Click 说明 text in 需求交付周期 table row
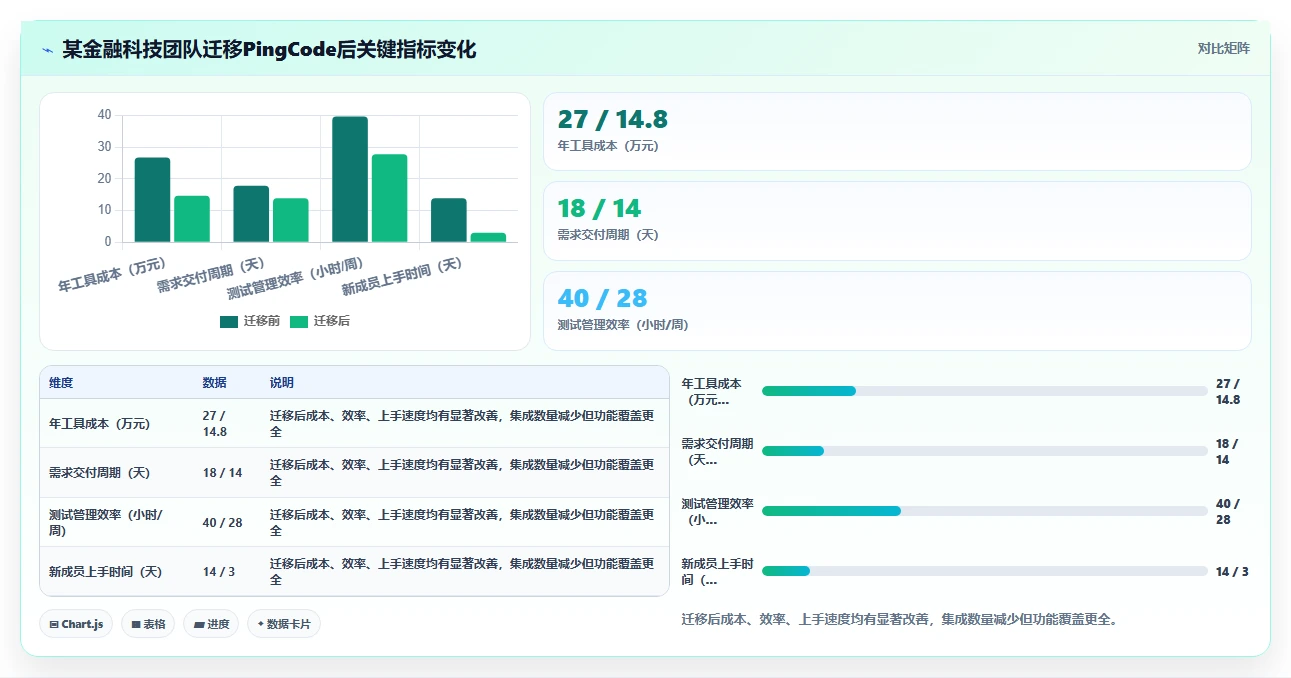This screenshot has width=1291, height=678. [462, 473]
